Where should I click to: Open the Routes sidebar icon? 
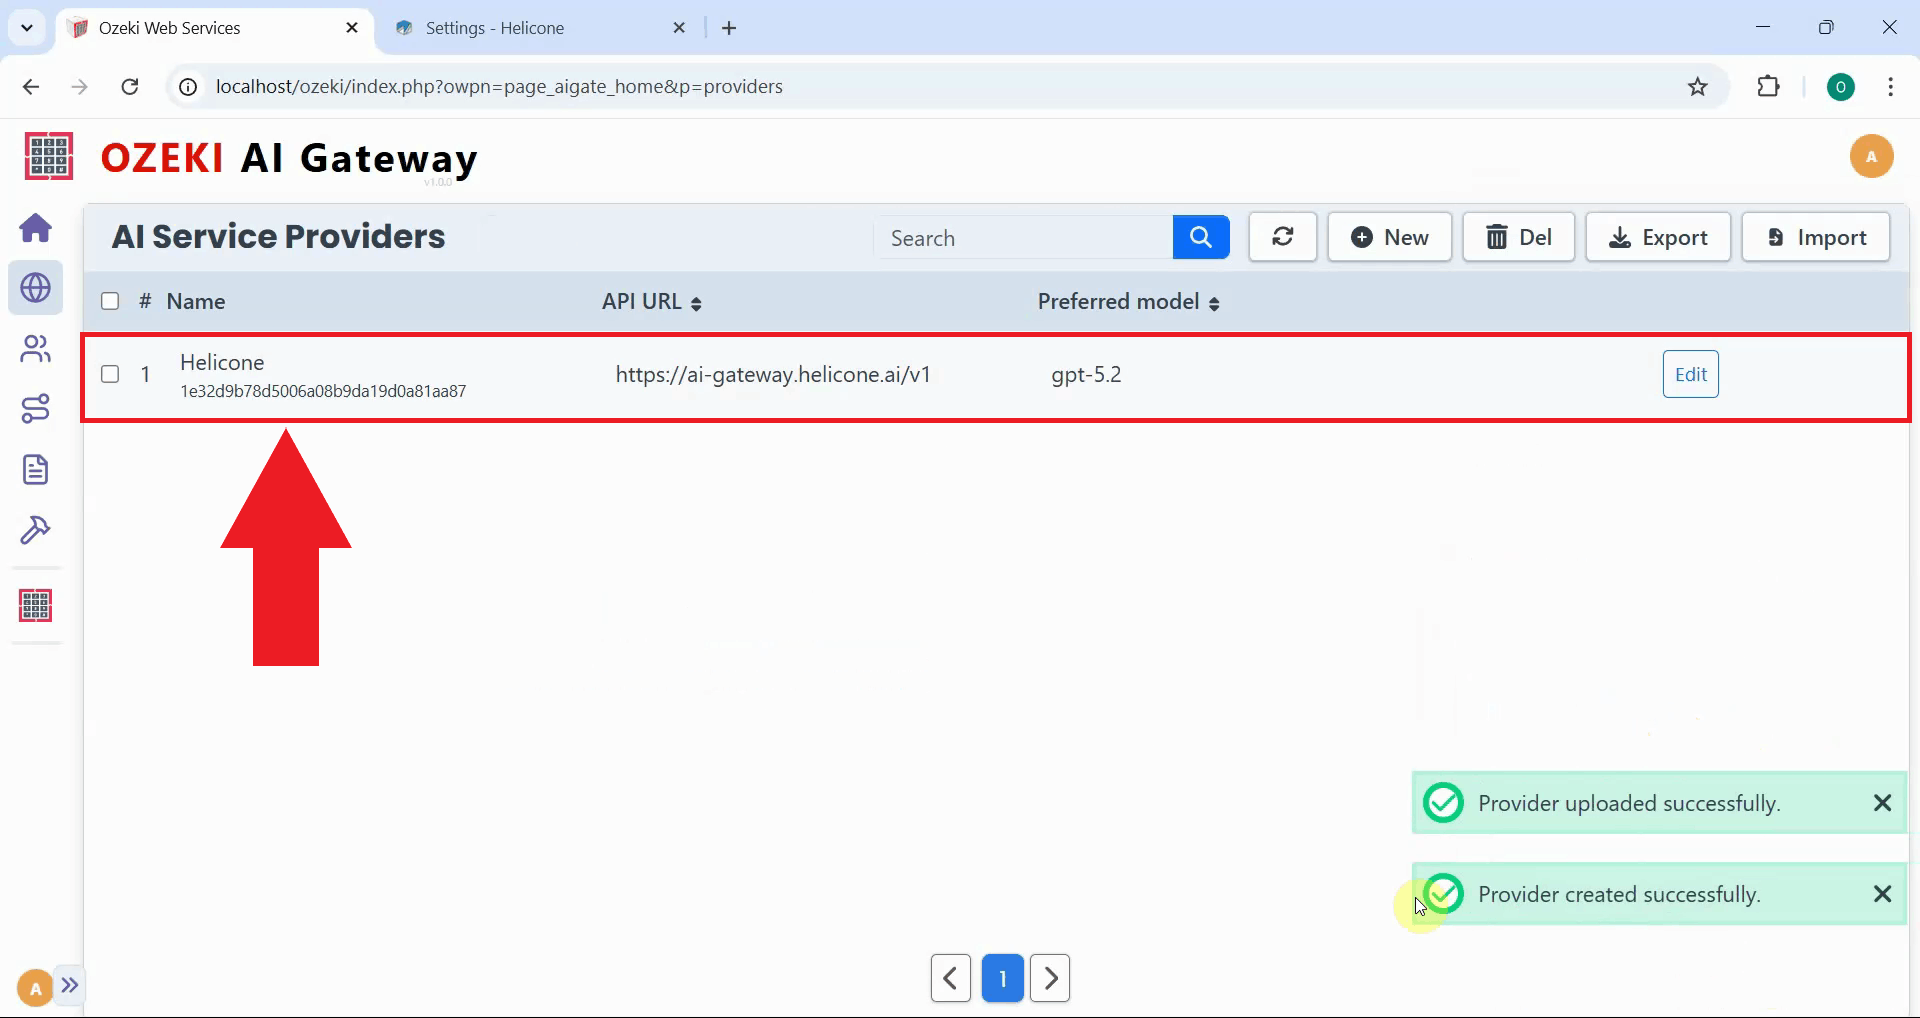pos(36,409)
